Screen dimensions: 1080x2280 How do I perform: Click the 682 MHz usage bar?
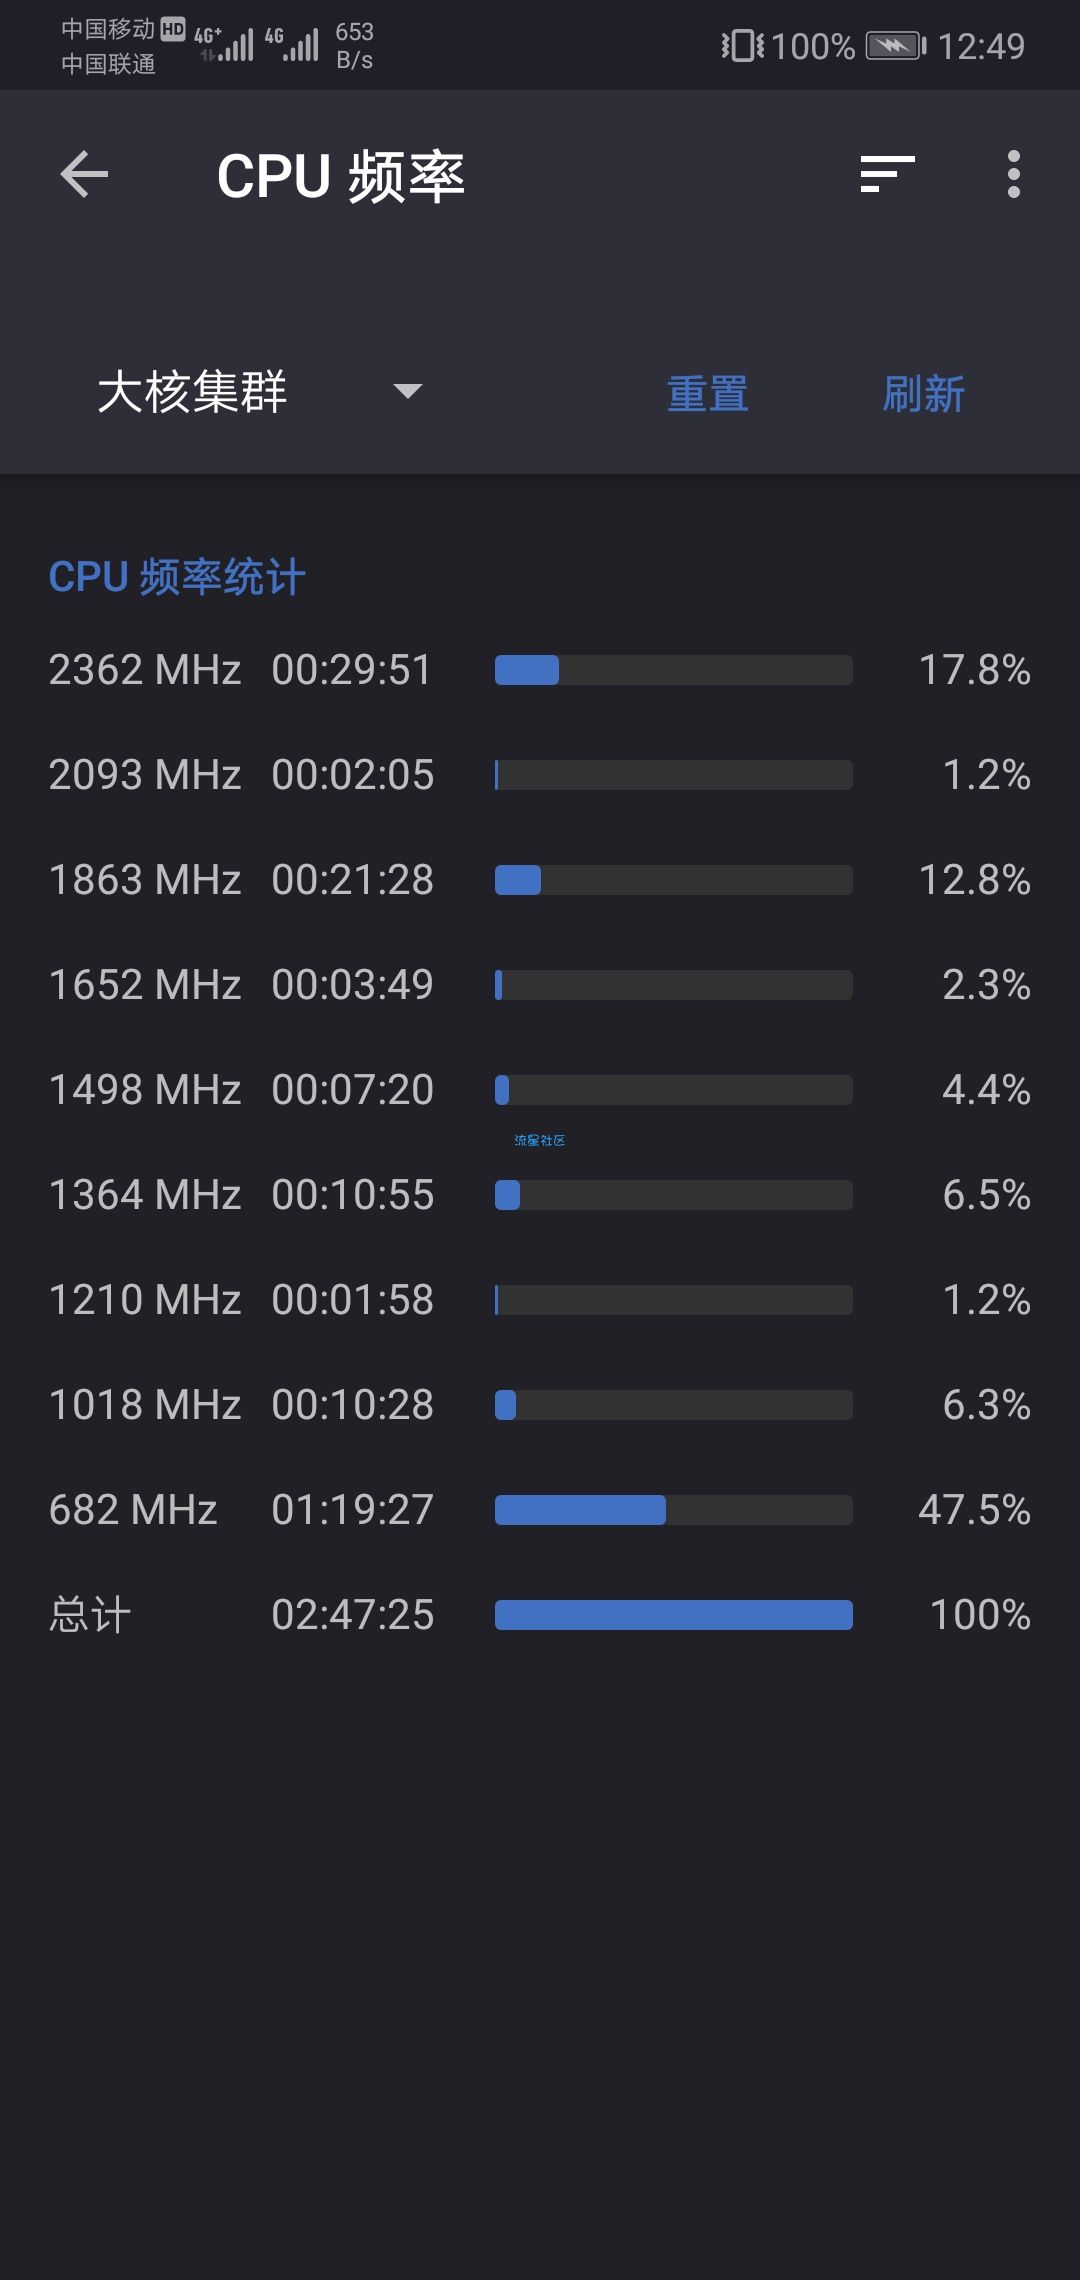point(674,1510)
